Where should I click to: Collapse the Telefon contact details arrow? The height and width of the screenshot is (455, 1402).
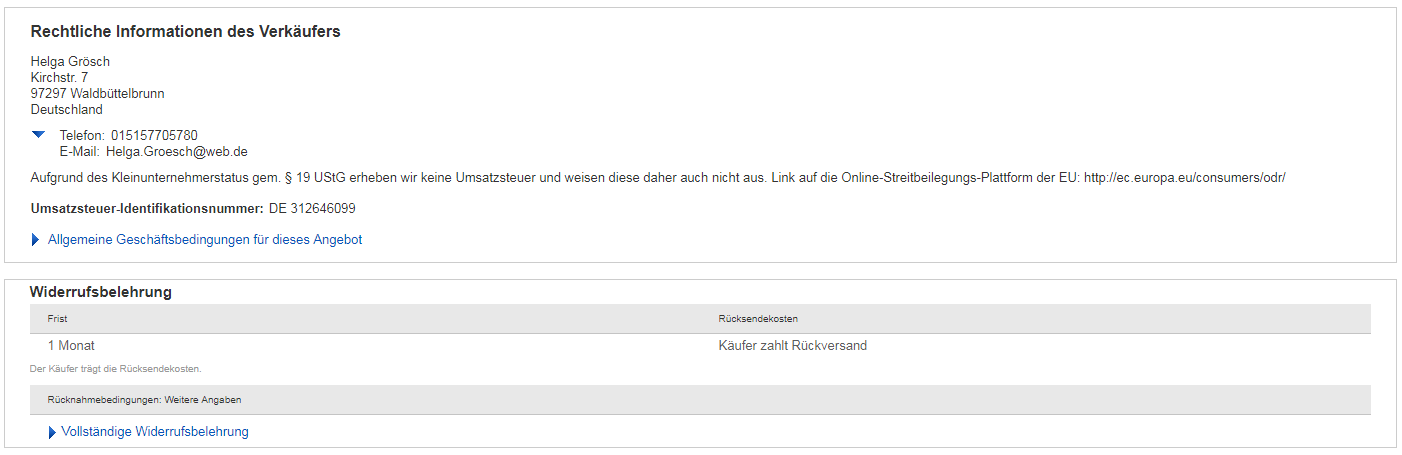(38, 134)
